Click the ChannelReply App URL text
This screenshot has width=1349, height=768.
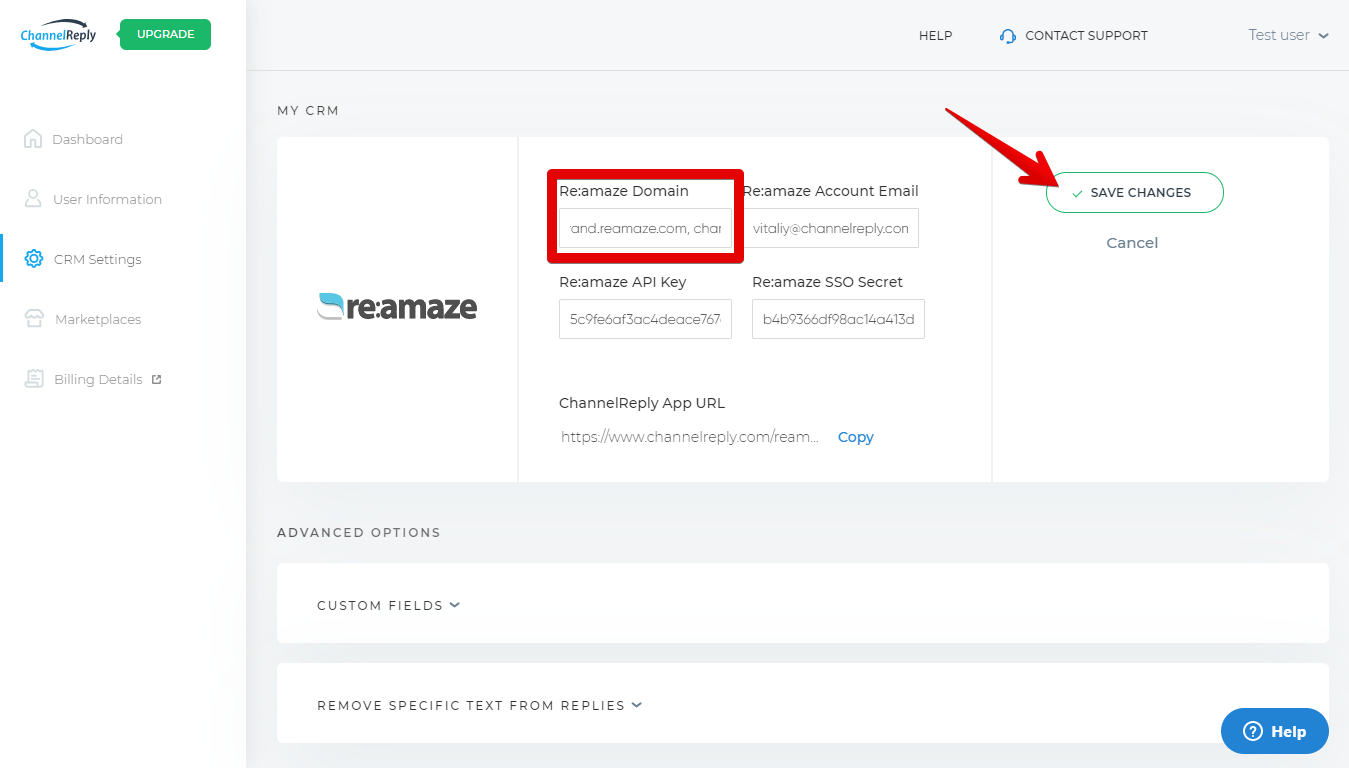690,437
